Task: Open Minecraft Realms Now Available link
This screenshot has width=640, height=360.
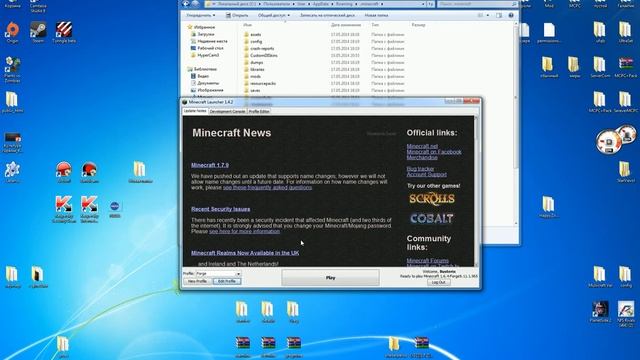Action: [x=245, y=253]
